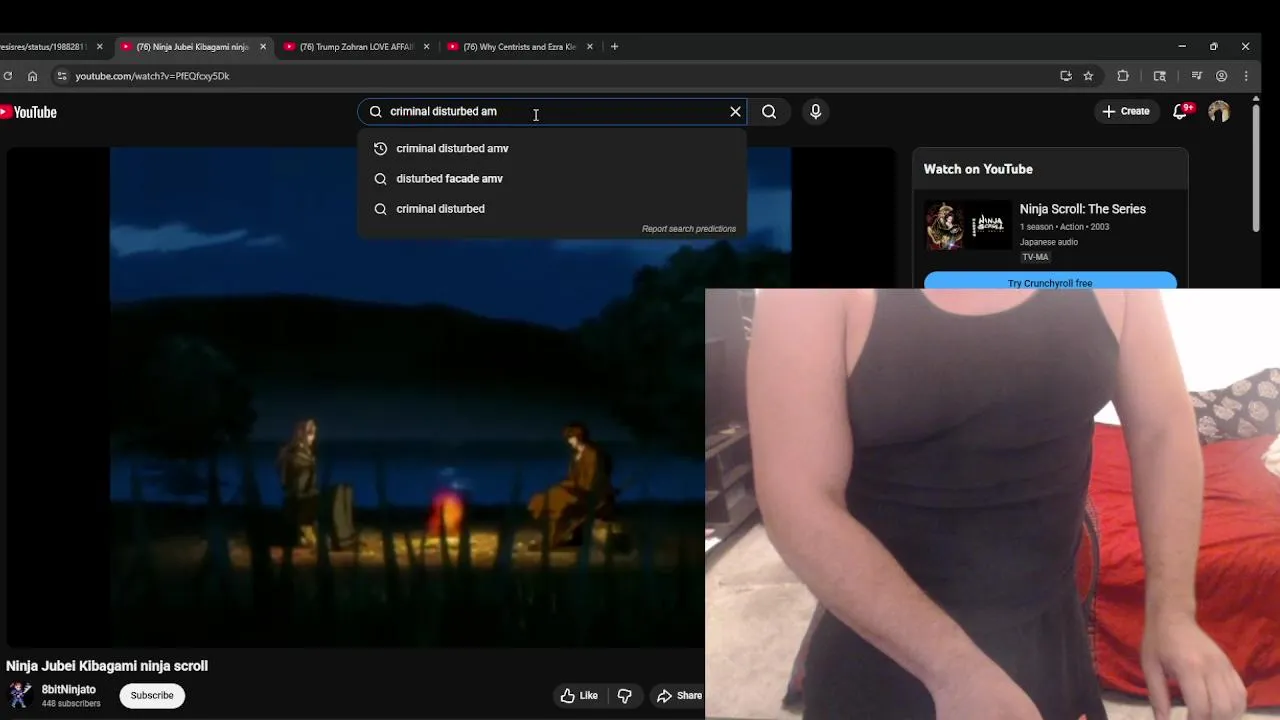
Task: Click into the YouTube search field
Action: coord(550,111)
